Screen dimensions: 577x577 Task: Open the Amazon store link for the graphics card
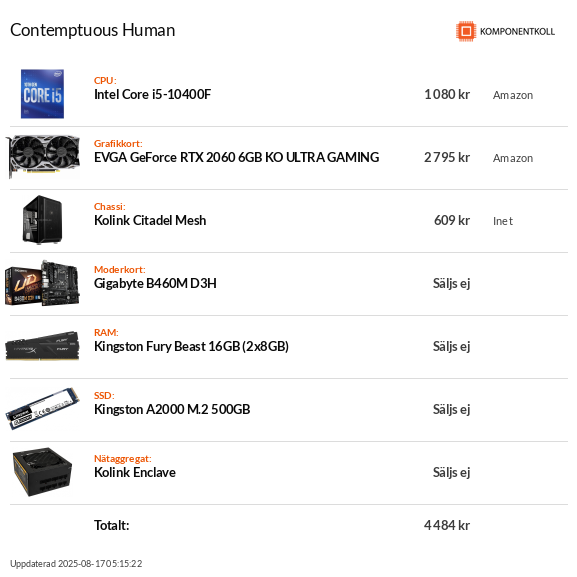point(513,158)
